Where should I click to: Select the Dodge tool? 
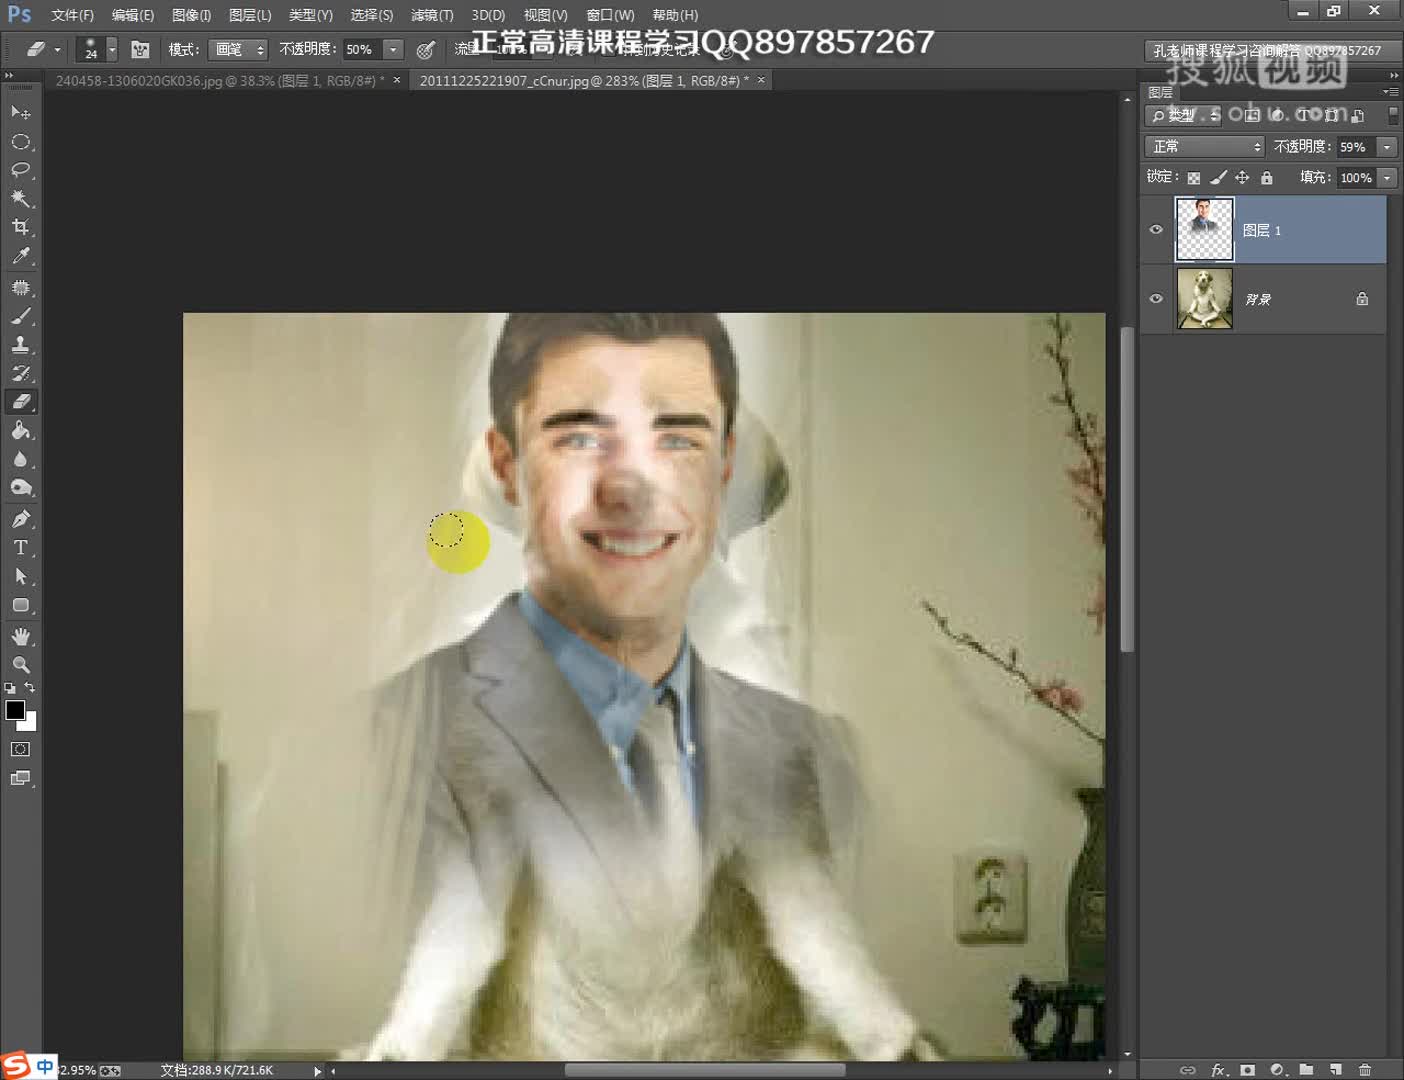coord(20,488)
